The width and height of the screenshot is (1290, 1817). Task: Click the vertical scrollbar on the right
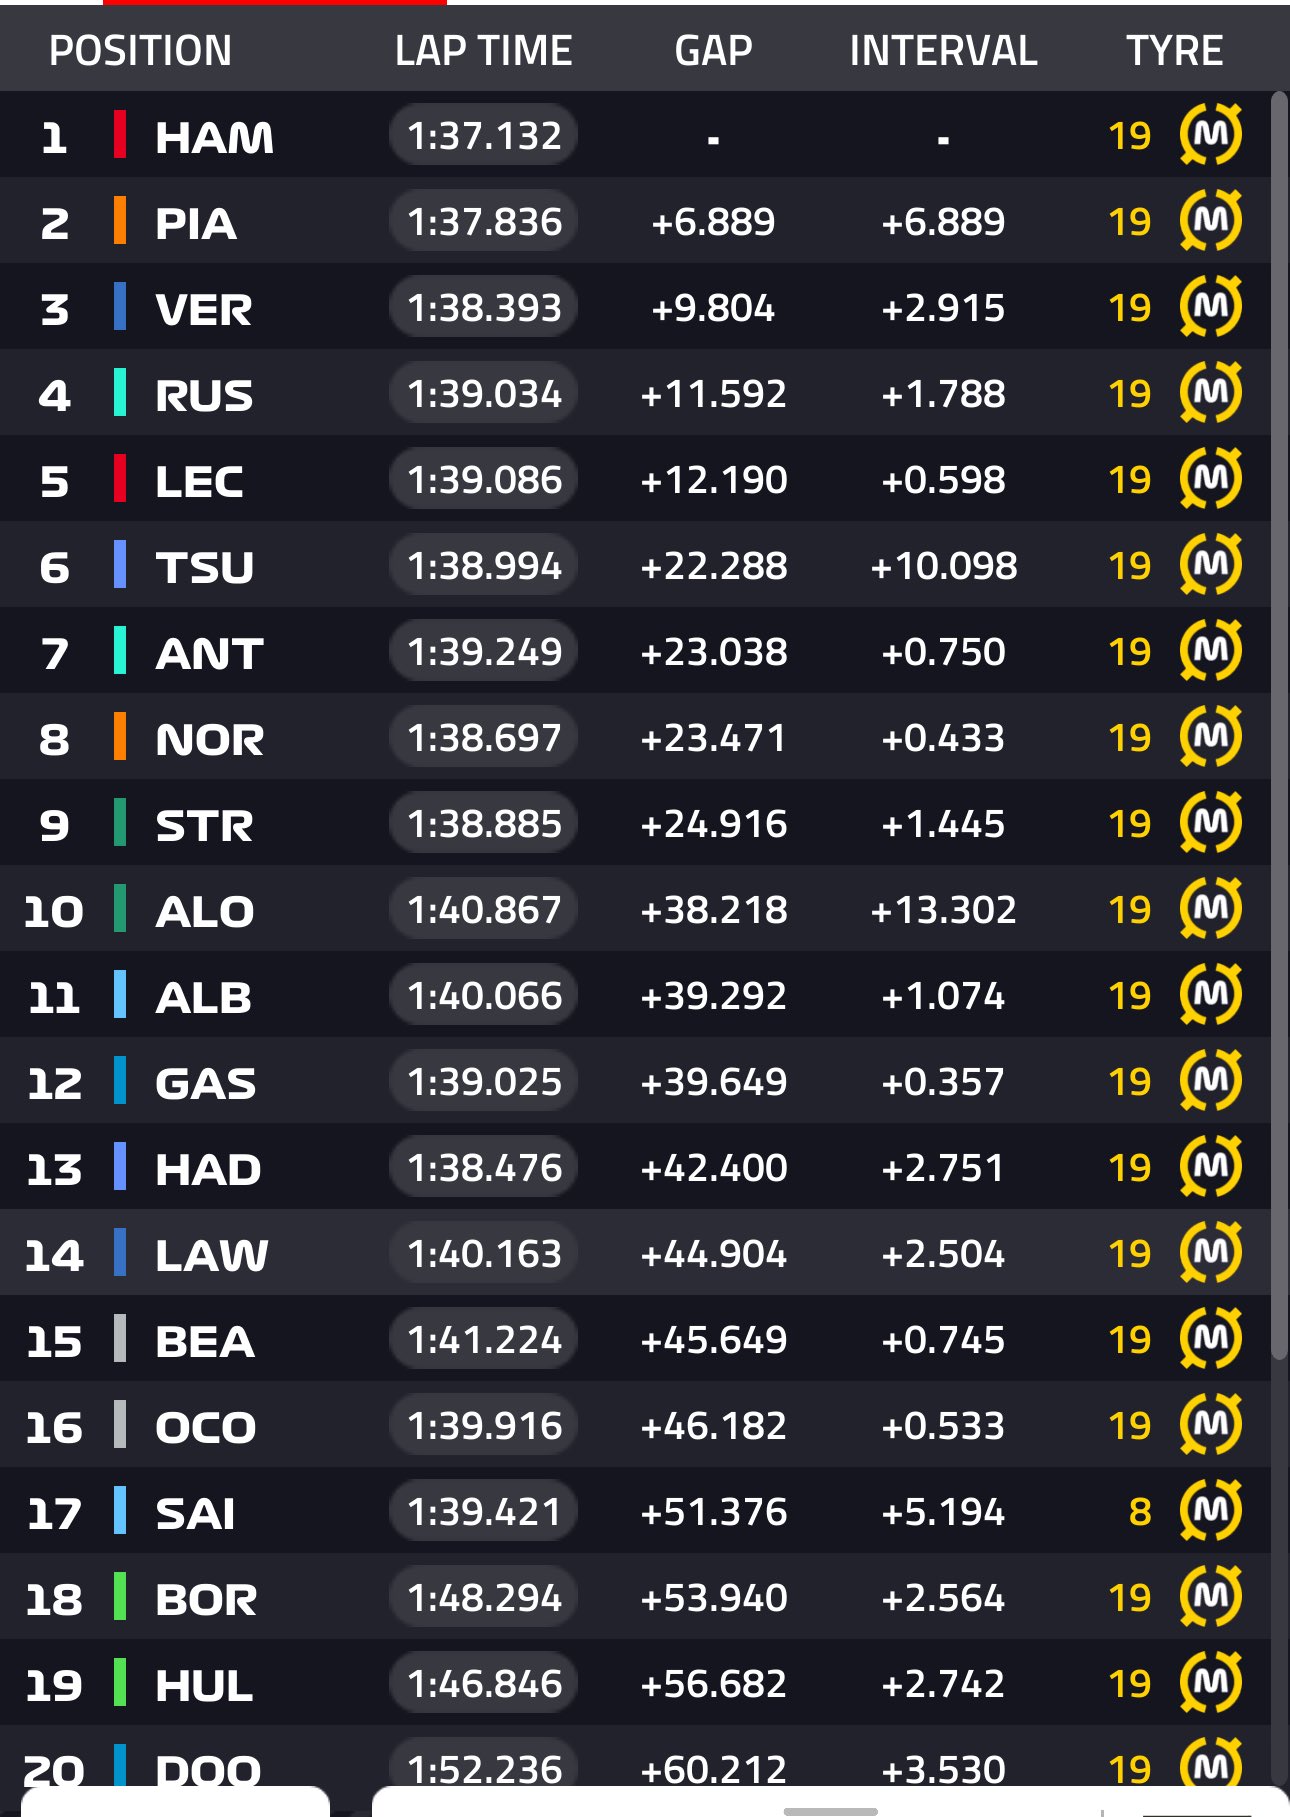tap(1279, 725)
